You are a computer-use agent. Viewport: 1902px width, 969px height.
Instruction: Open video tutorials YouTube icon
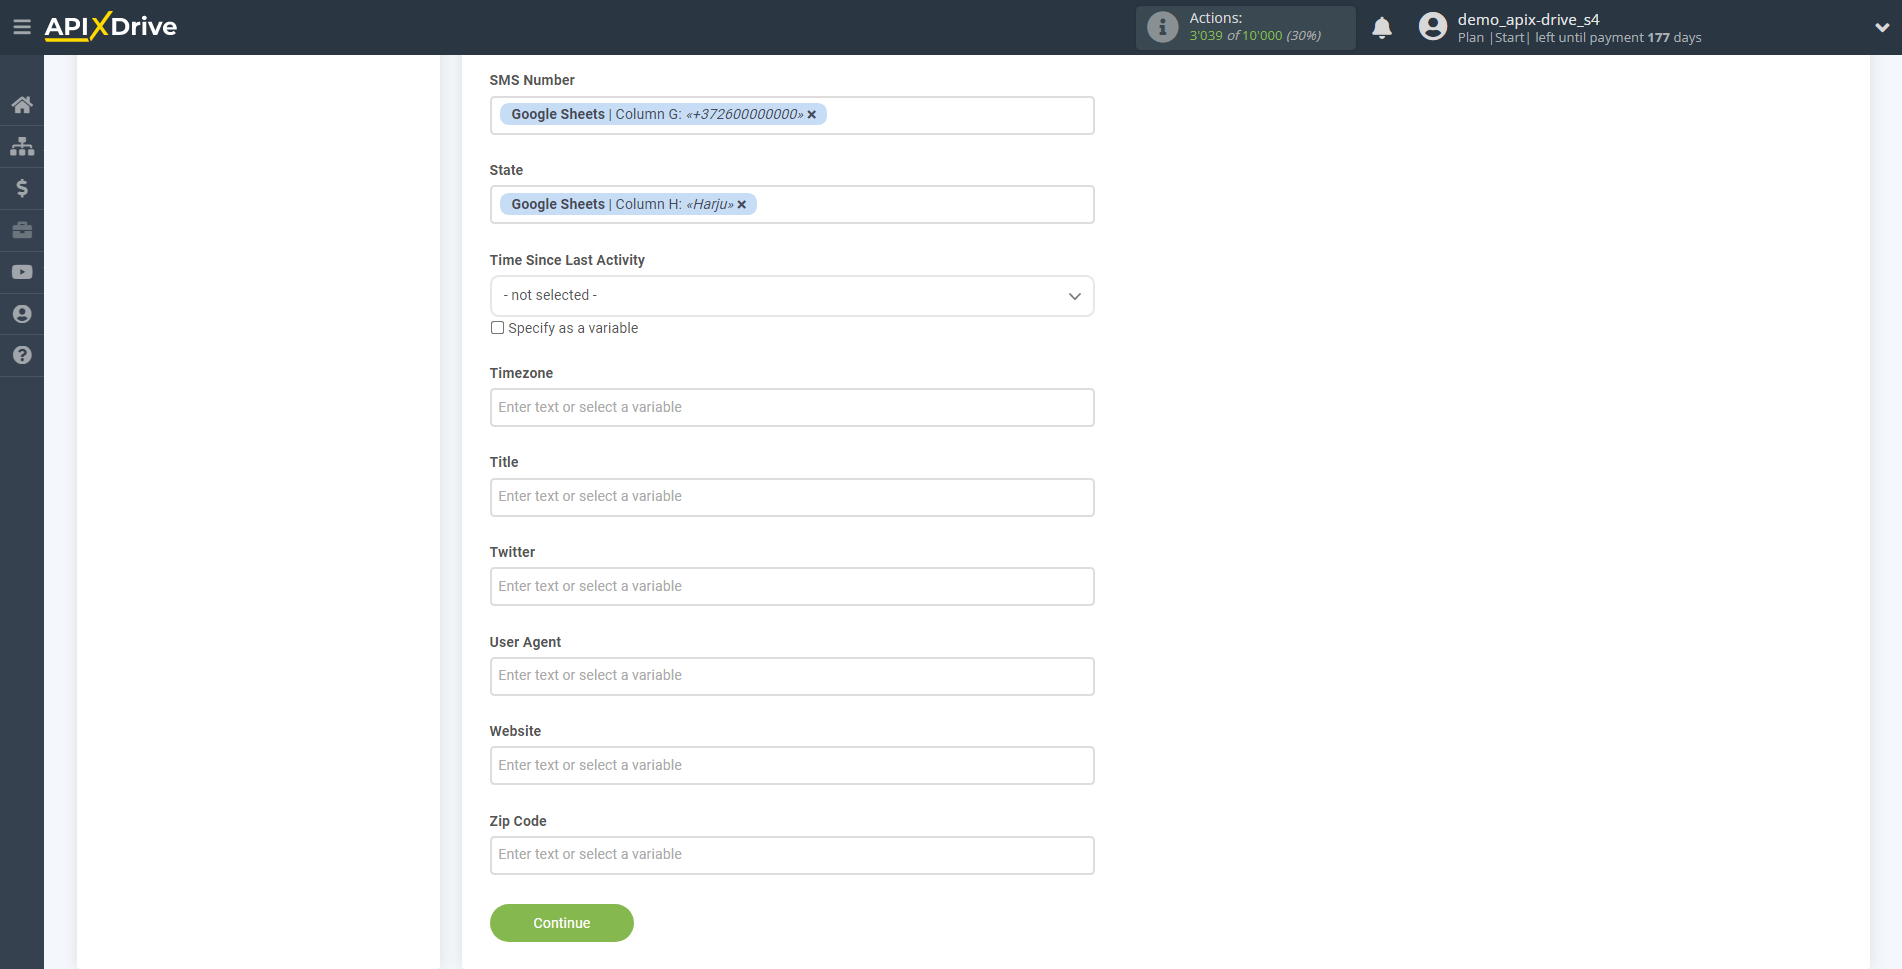point(22,272)
